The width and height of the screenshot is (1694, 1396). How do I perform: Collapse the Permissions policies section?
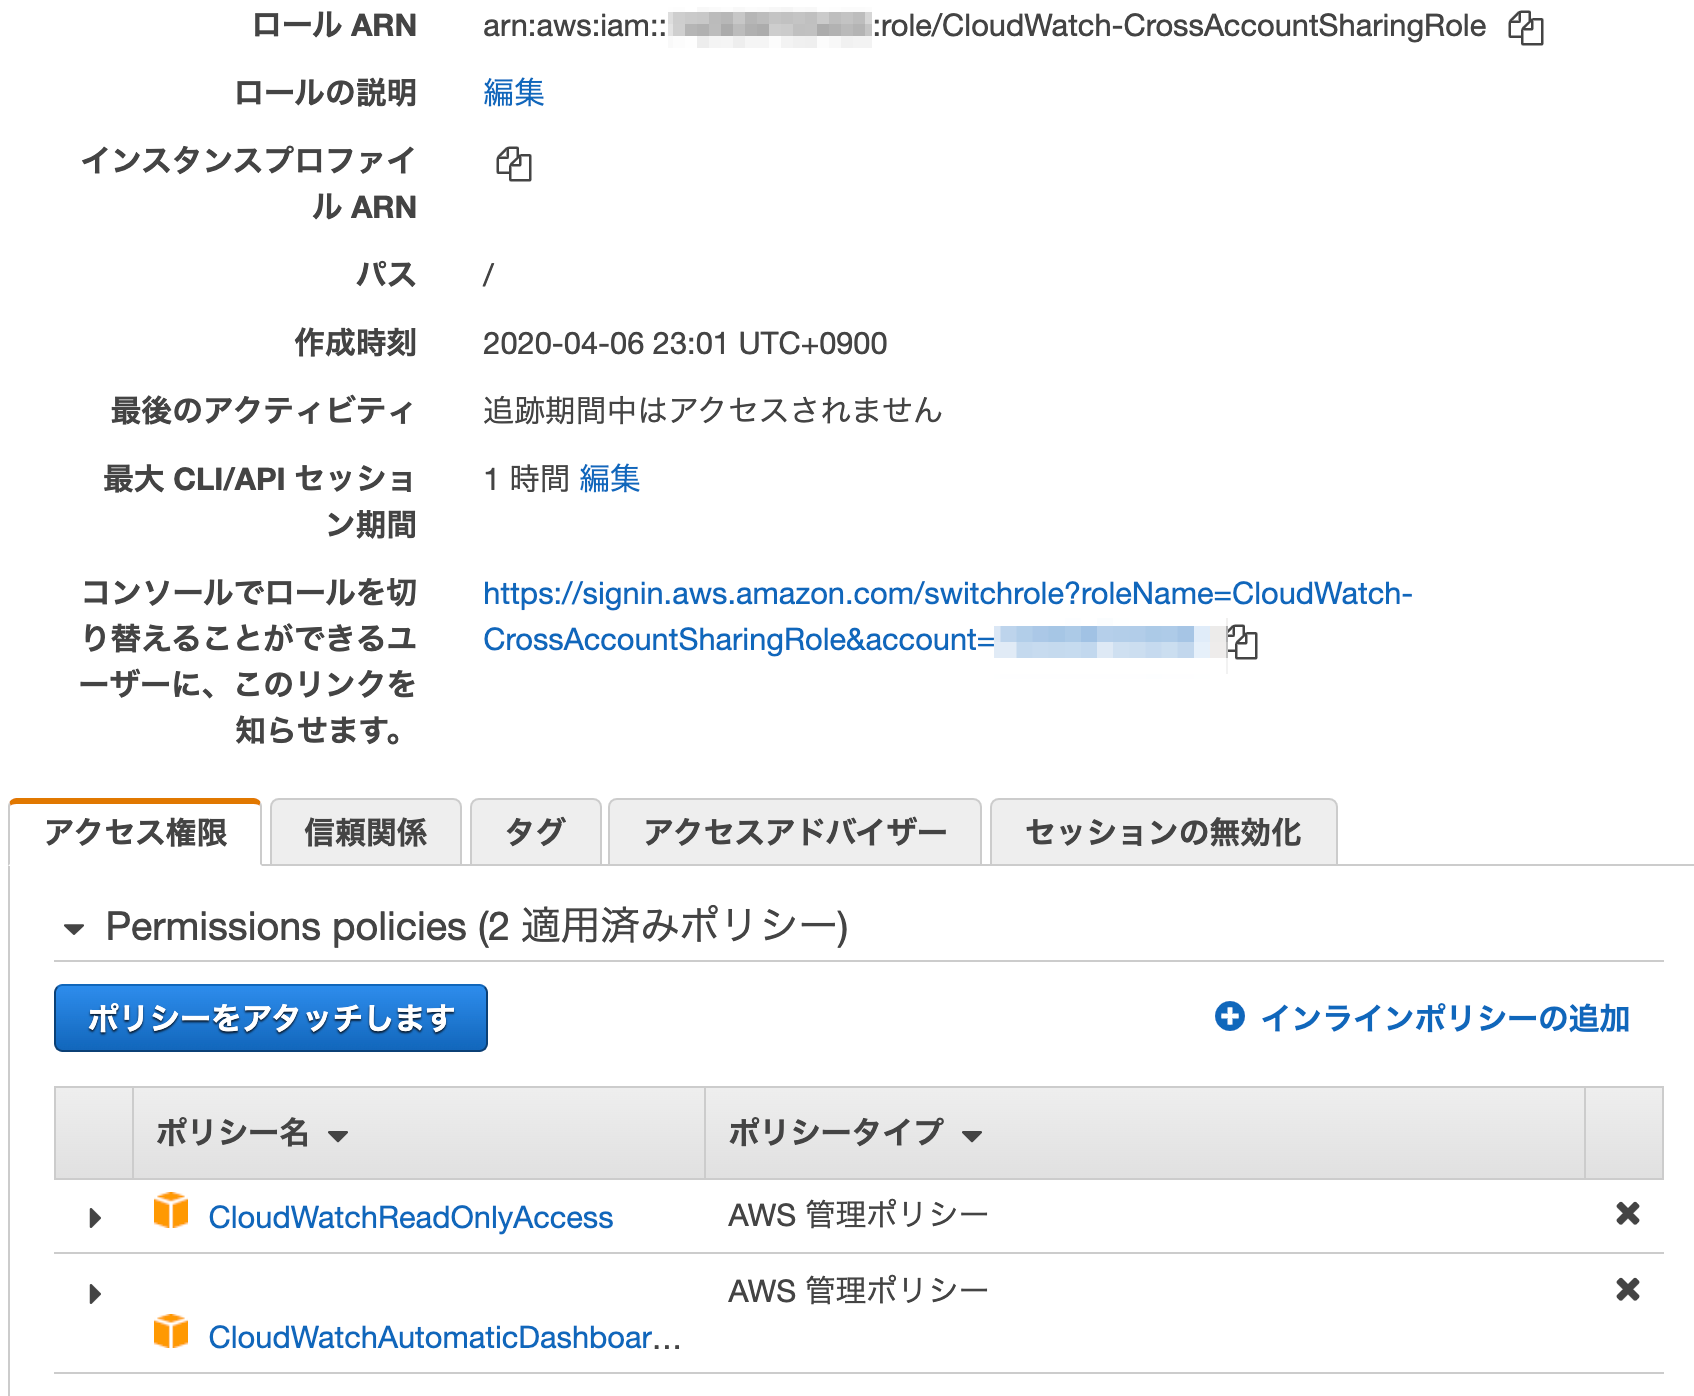point(74,929)
